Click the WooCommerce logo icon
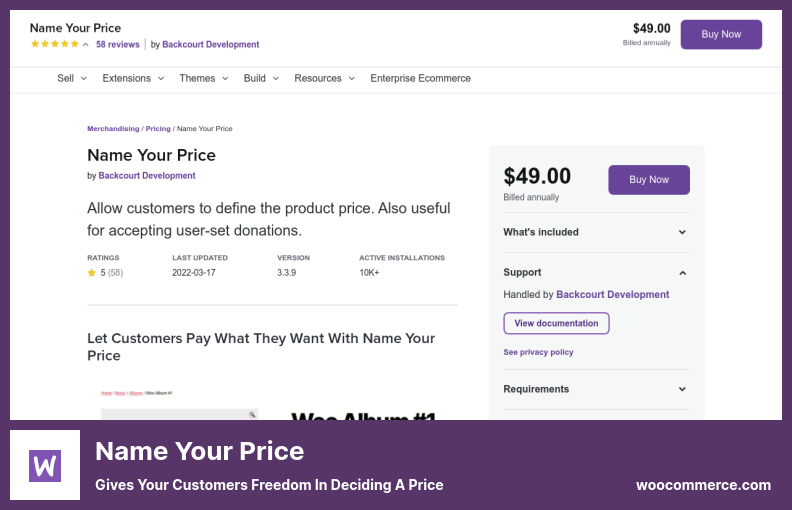Screen dimensions: 792x510 tap(45, 465)
